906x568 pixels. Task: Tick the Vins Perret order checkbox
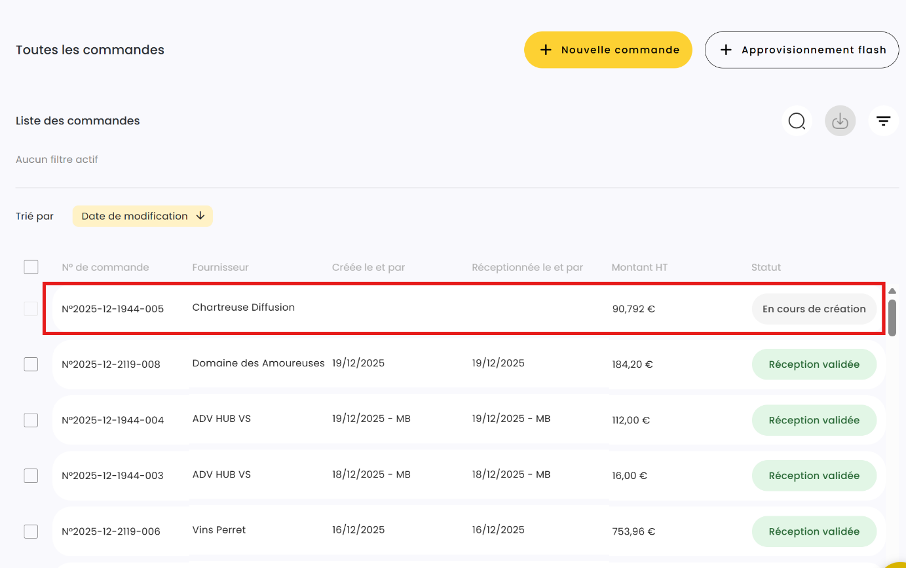click(x=31, y=531)
